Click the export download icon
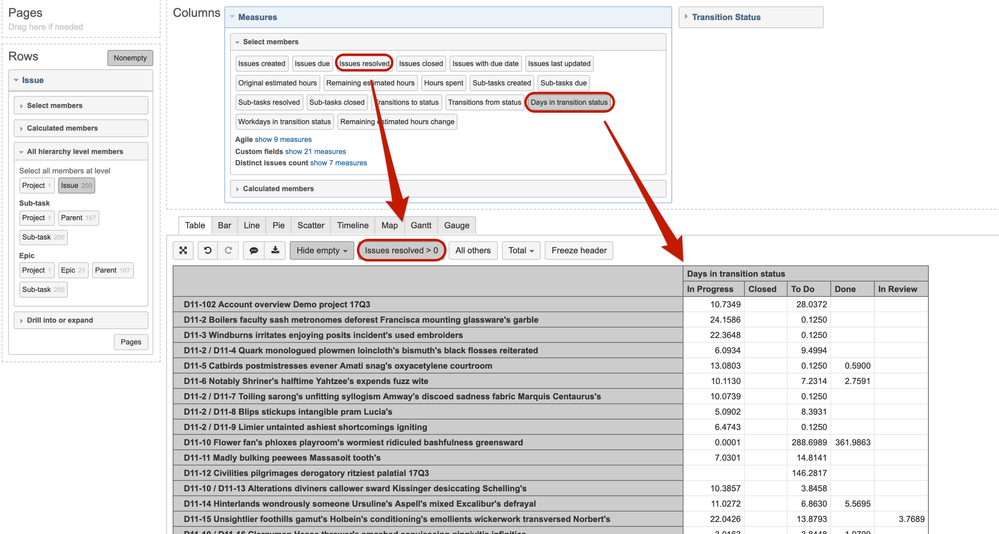The image size is (999, 534). point(275,250)
